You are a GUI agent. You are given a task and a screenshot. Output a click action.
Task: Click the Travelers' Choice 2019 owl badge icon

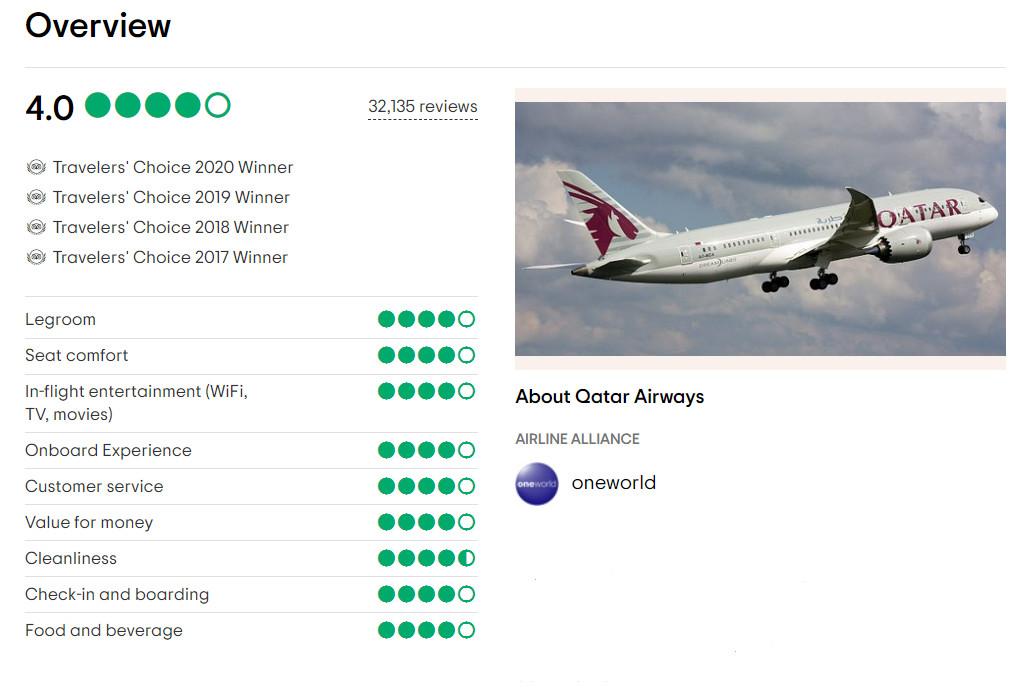[x=37, y=197]
